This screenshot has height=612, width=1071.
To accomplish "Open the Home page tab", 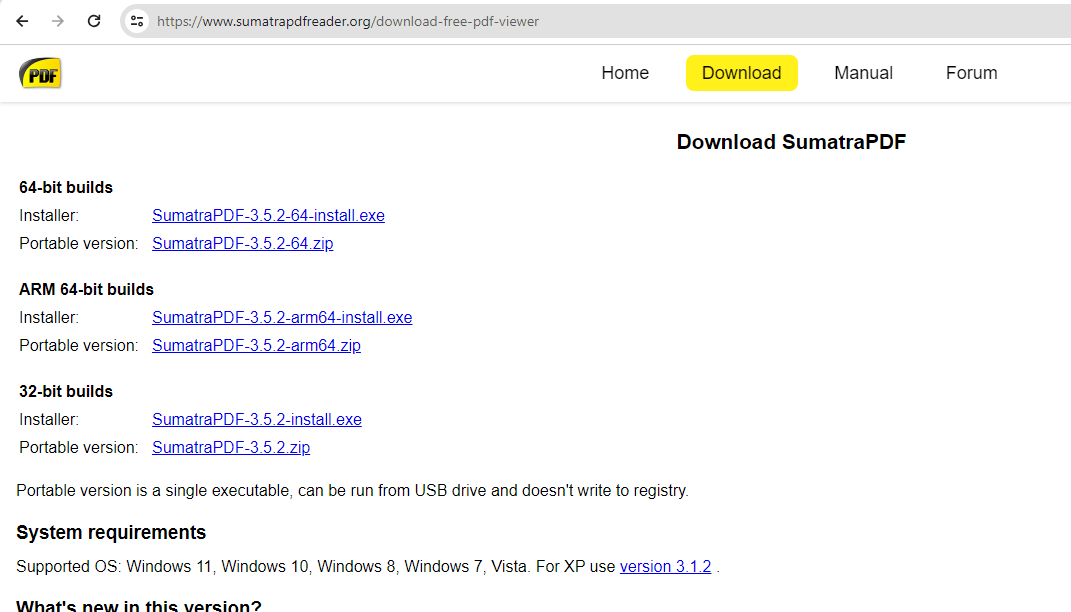I will (625, 73).
